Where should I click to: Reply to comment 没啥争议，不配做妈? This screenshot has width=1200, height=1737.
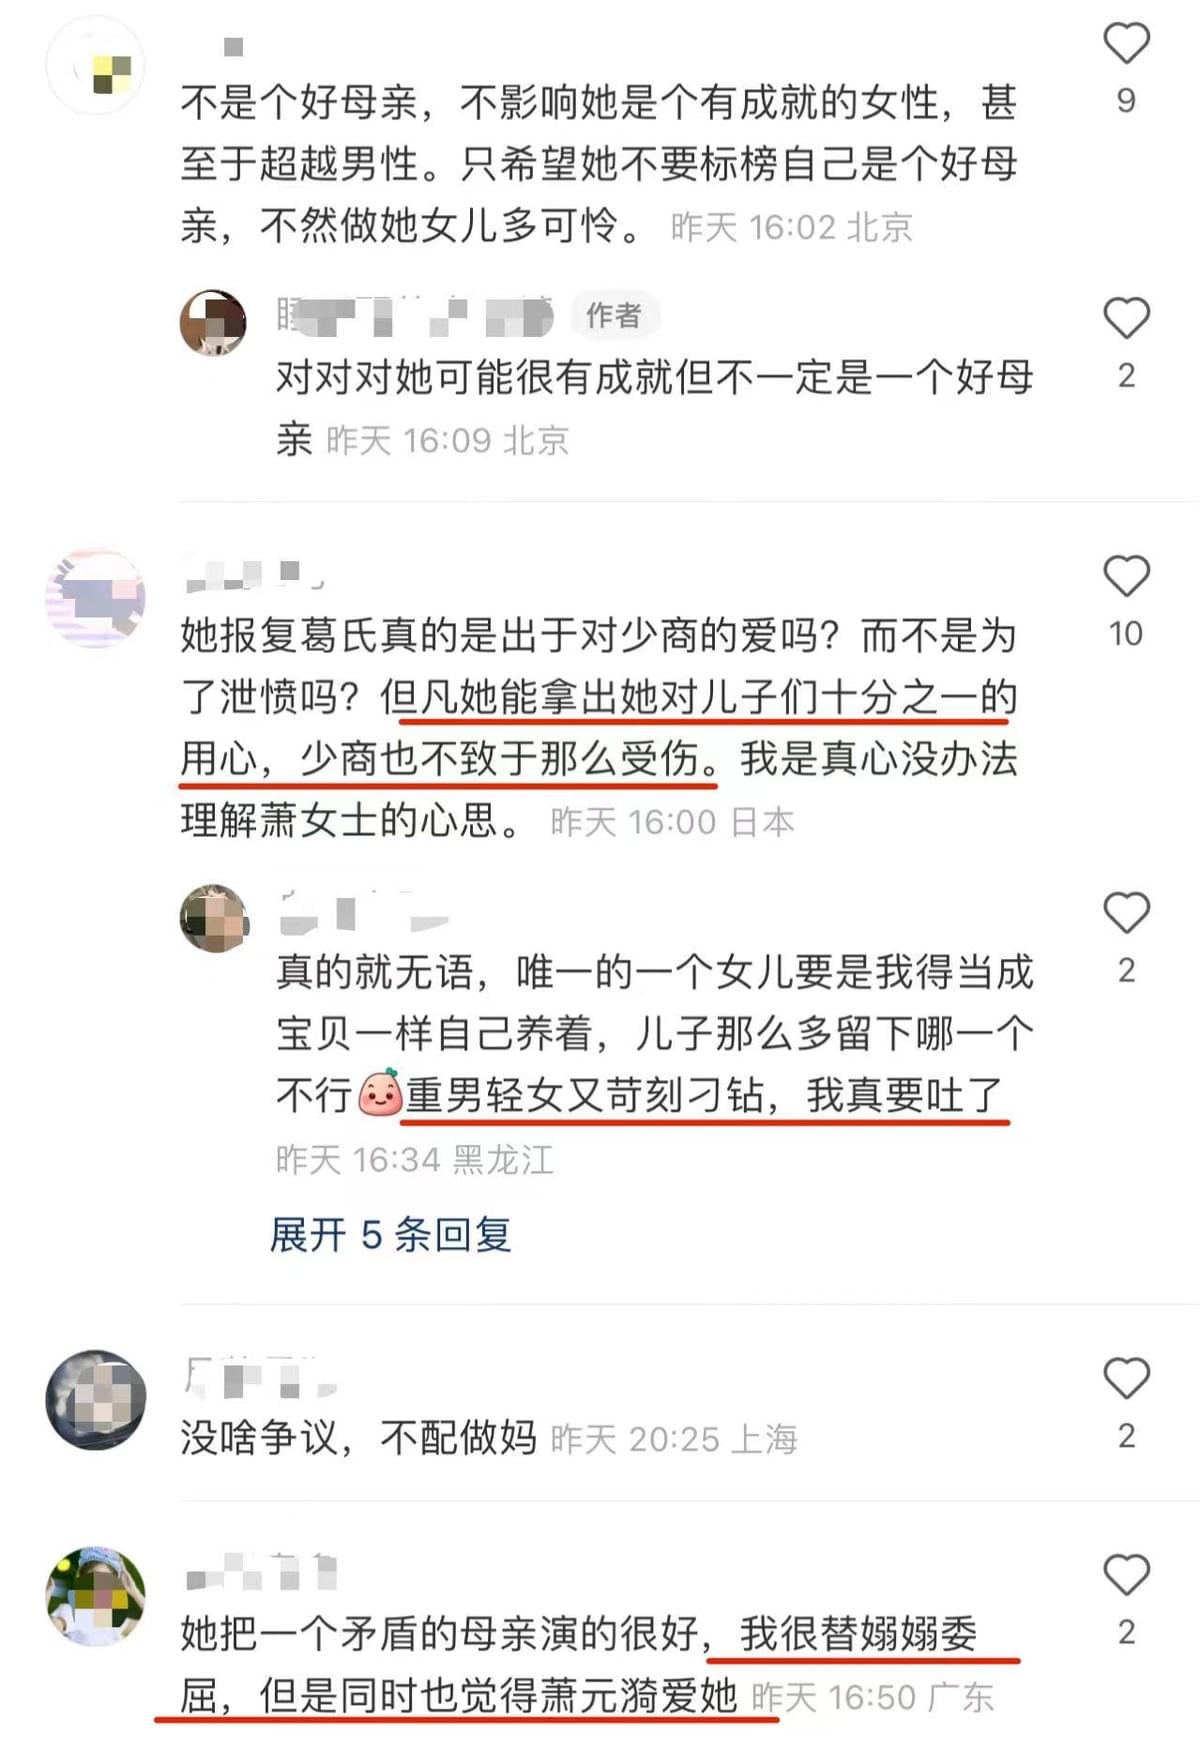coord(358,1438)
